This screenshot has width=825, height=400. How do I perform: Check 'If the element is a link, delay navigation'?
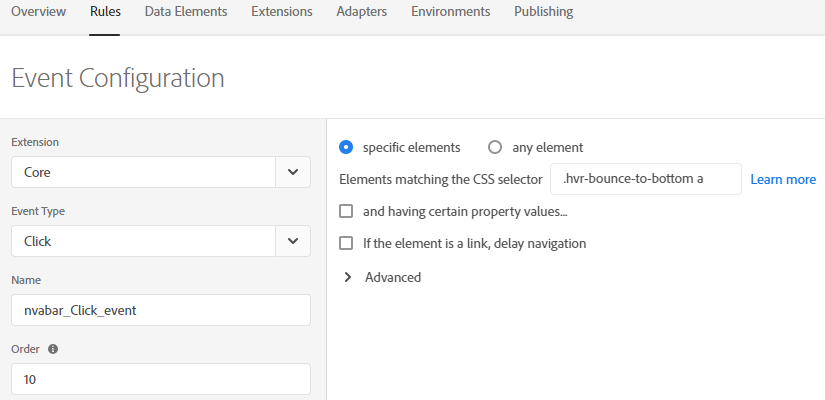[347, 243]
